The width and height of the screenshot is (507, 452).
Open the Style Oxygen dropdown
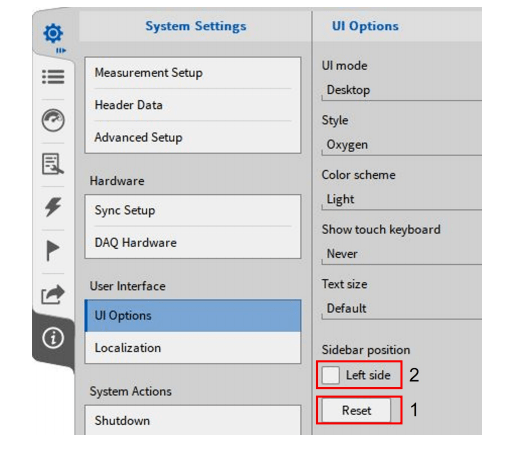click(x=401, y=145)
